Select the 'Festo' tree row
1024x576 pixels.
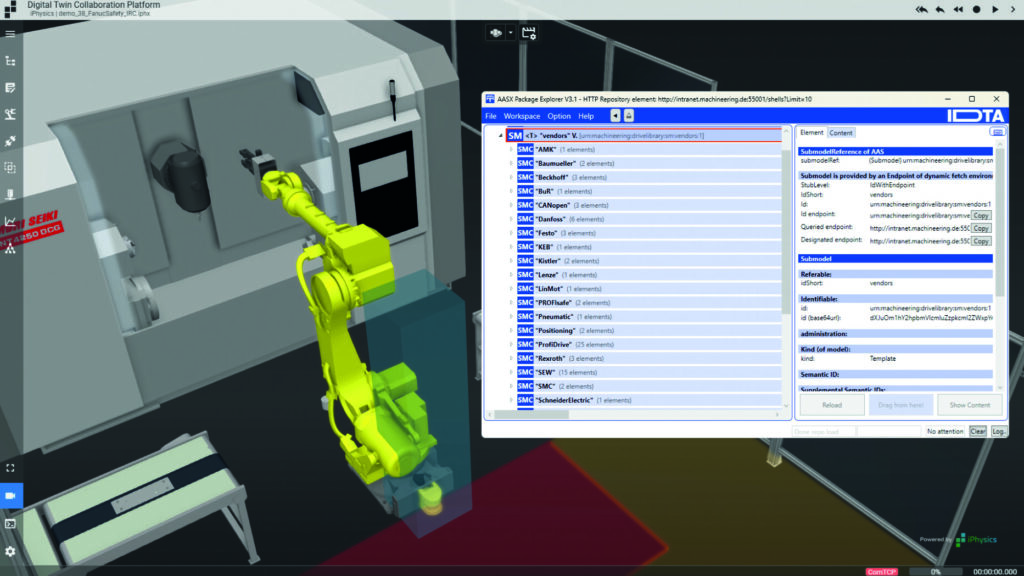648,233
